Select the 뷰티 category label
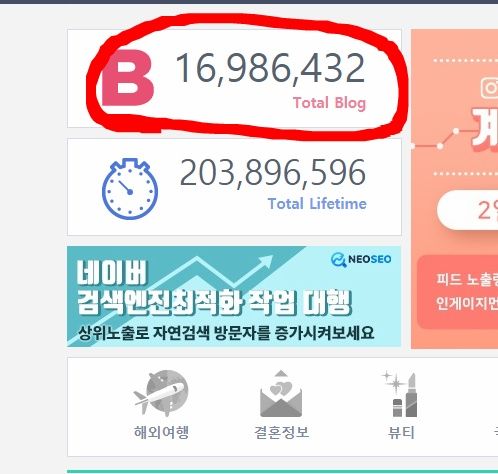Viewport: 498px width, 474px height. 401,432
